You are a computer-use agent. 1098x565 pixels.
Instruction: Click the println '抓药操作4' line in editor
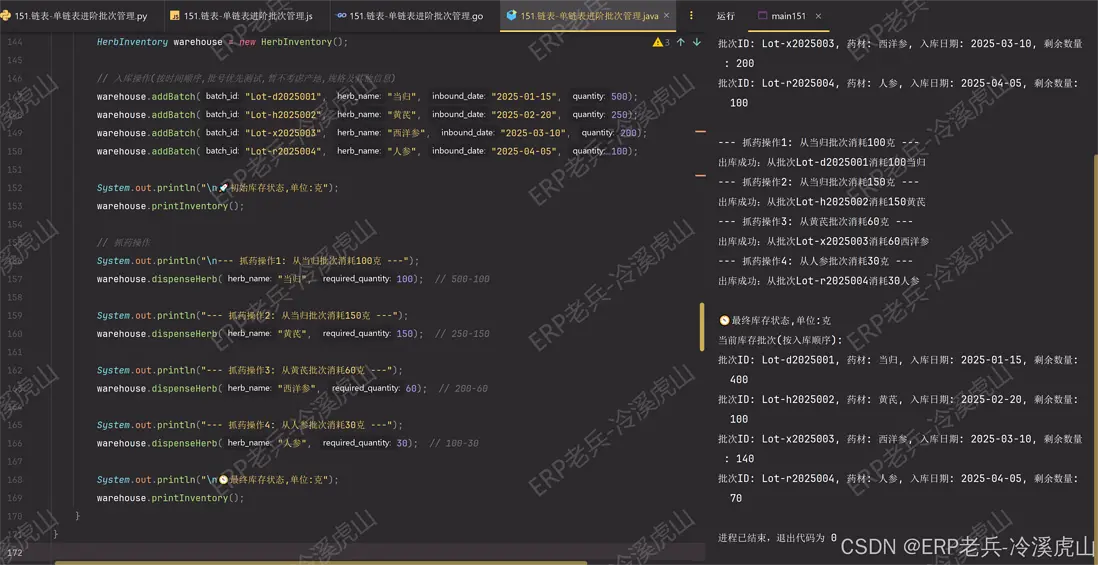pyautogui.click(x=249, y=424)
